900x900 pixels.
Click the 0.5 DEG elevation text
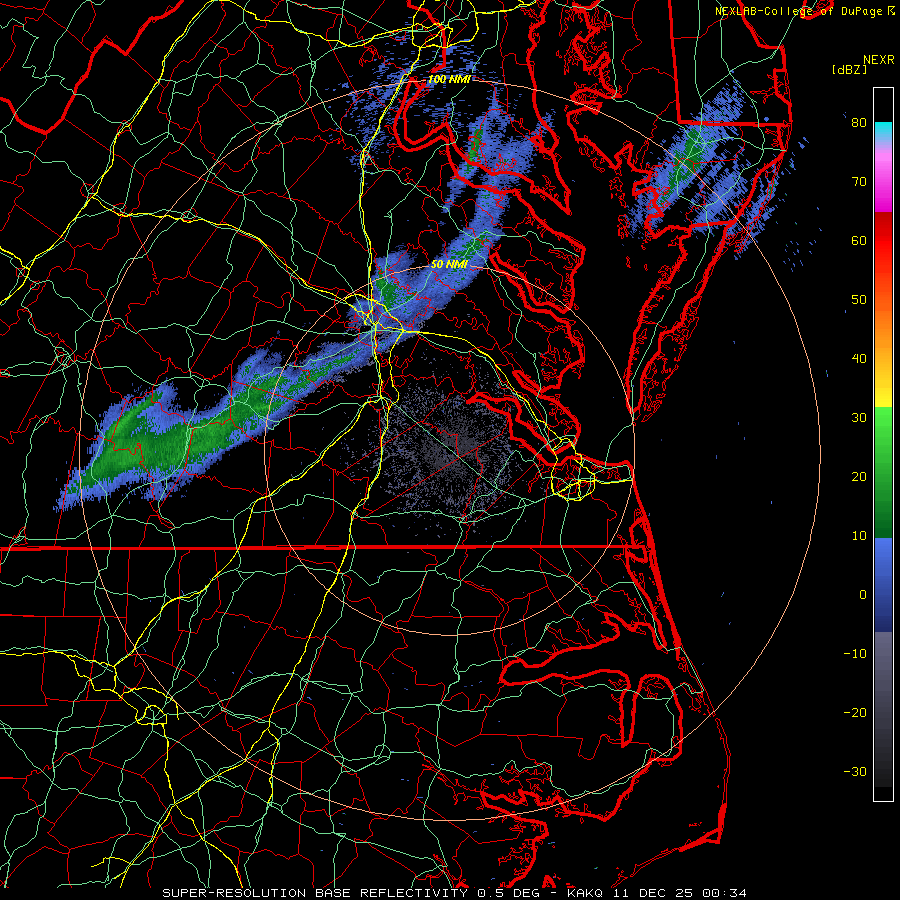point(509,893)
